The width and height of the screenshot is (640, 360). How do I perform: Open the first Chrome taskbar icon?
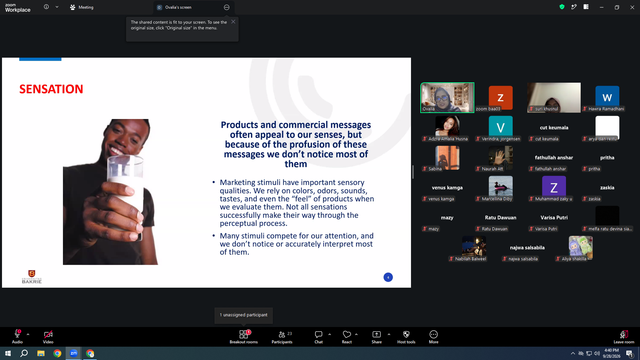pyautogui.click(x=57, y=353)
